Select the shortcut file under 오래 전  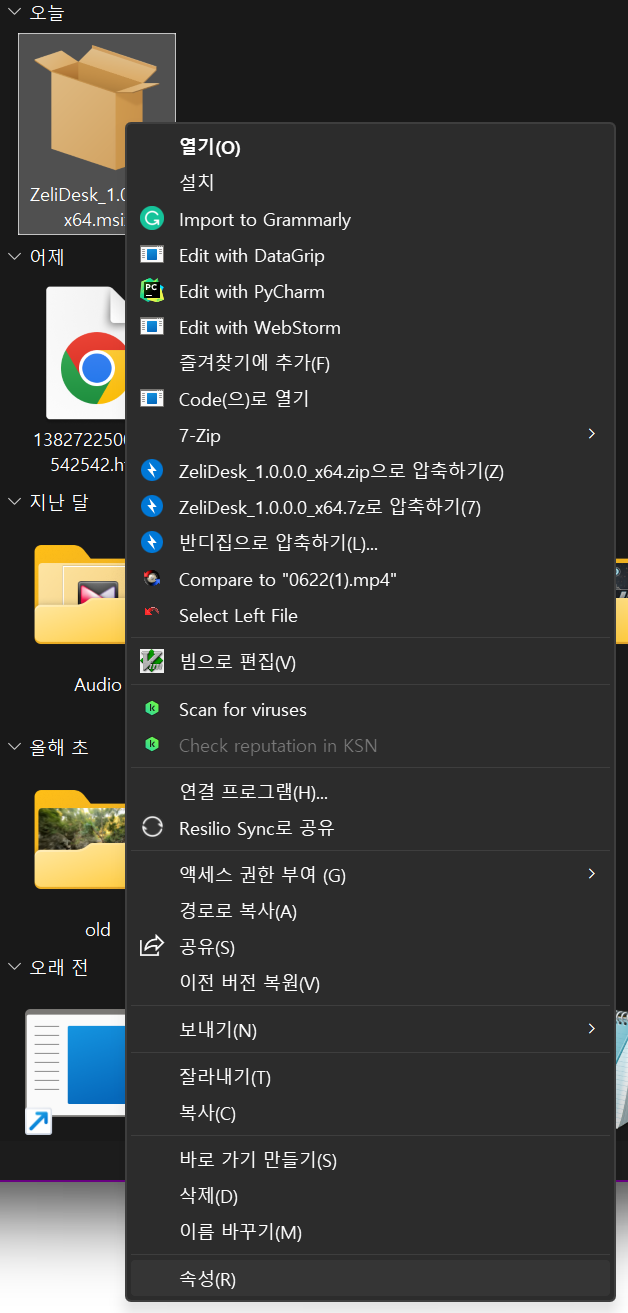click(x=76, y=1073)
